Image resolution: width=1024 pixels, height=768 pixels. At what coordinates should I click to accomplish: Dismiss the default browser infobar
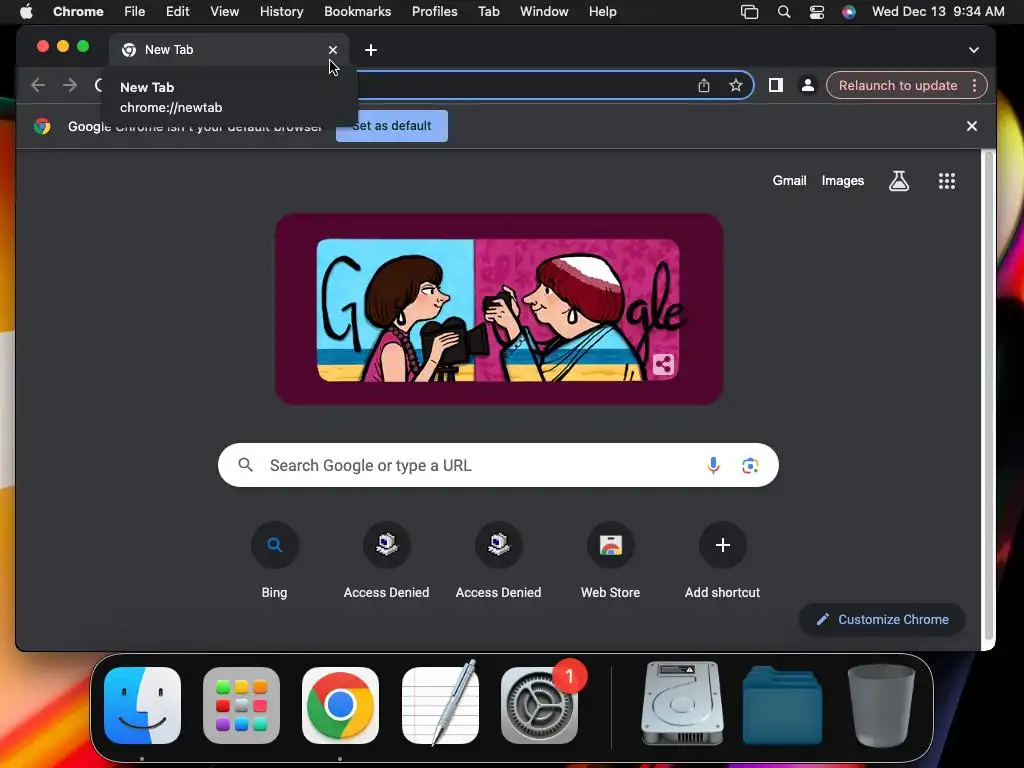pyautogui.click(x=972, y=126)
